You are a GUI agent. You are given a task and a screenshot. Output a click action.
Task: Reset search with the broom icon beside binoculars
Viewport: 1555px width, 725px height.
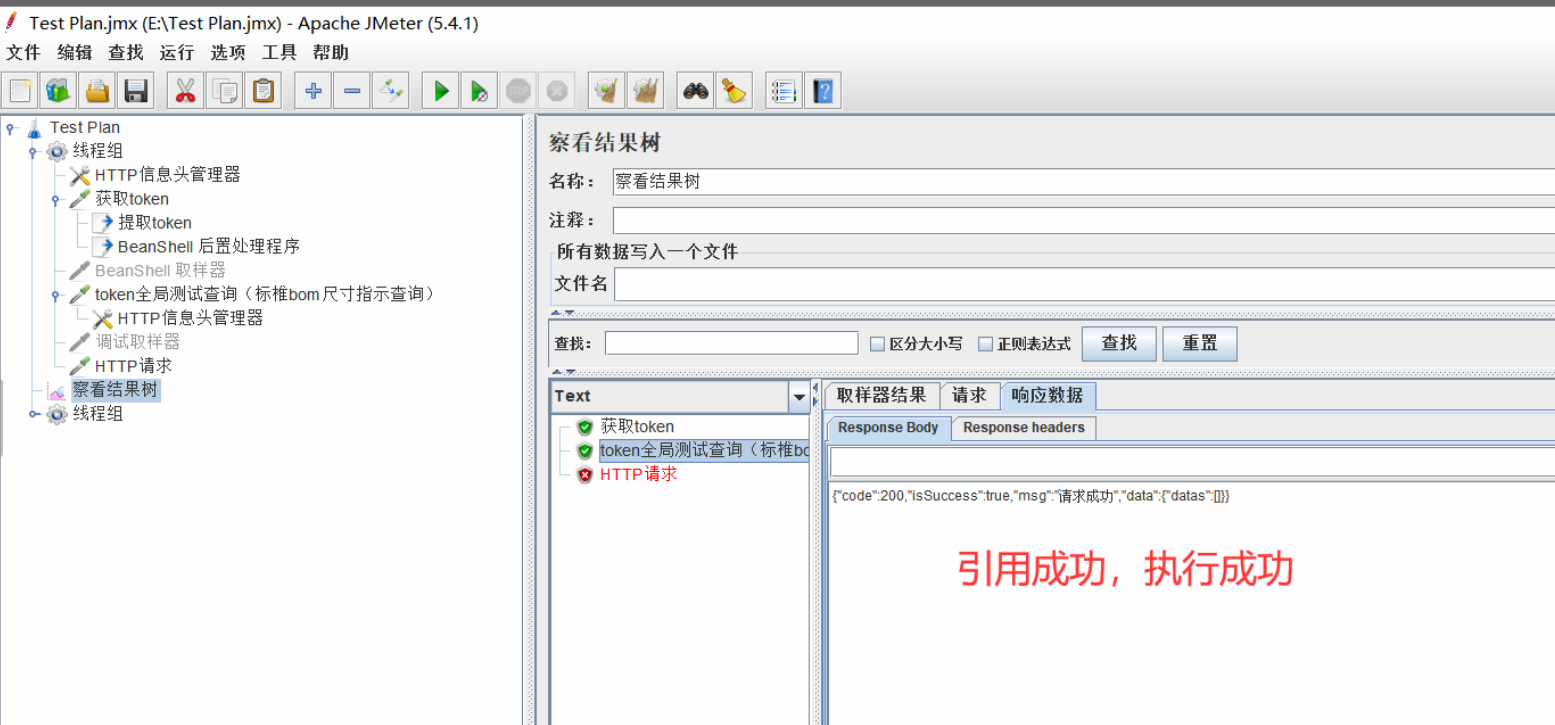point(734,91)
